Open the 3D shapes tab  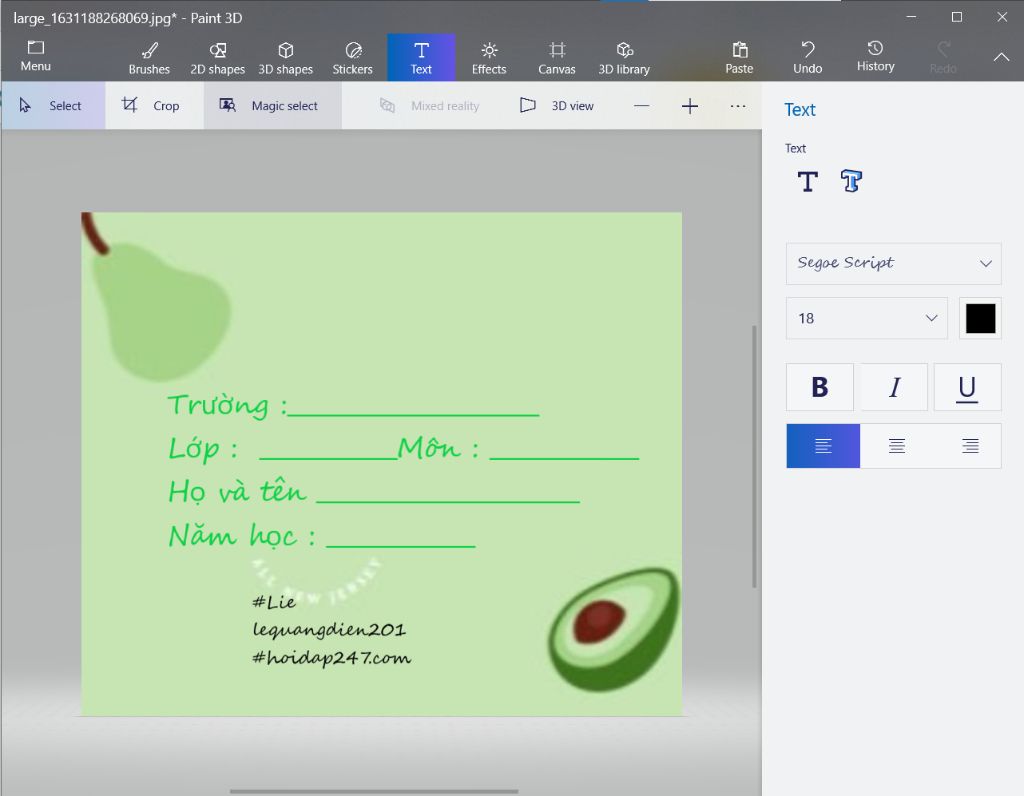pyautogui.click(x=285, y=58)
